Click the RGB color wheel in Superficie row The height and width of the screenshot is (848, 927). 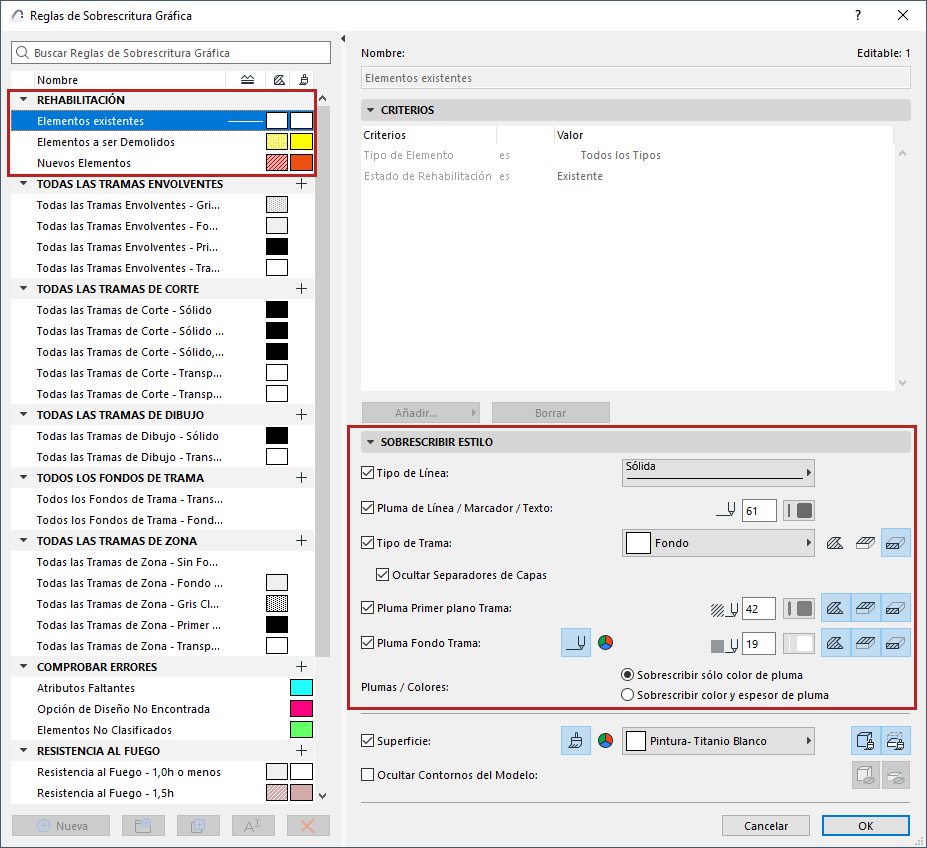point(605,741)
